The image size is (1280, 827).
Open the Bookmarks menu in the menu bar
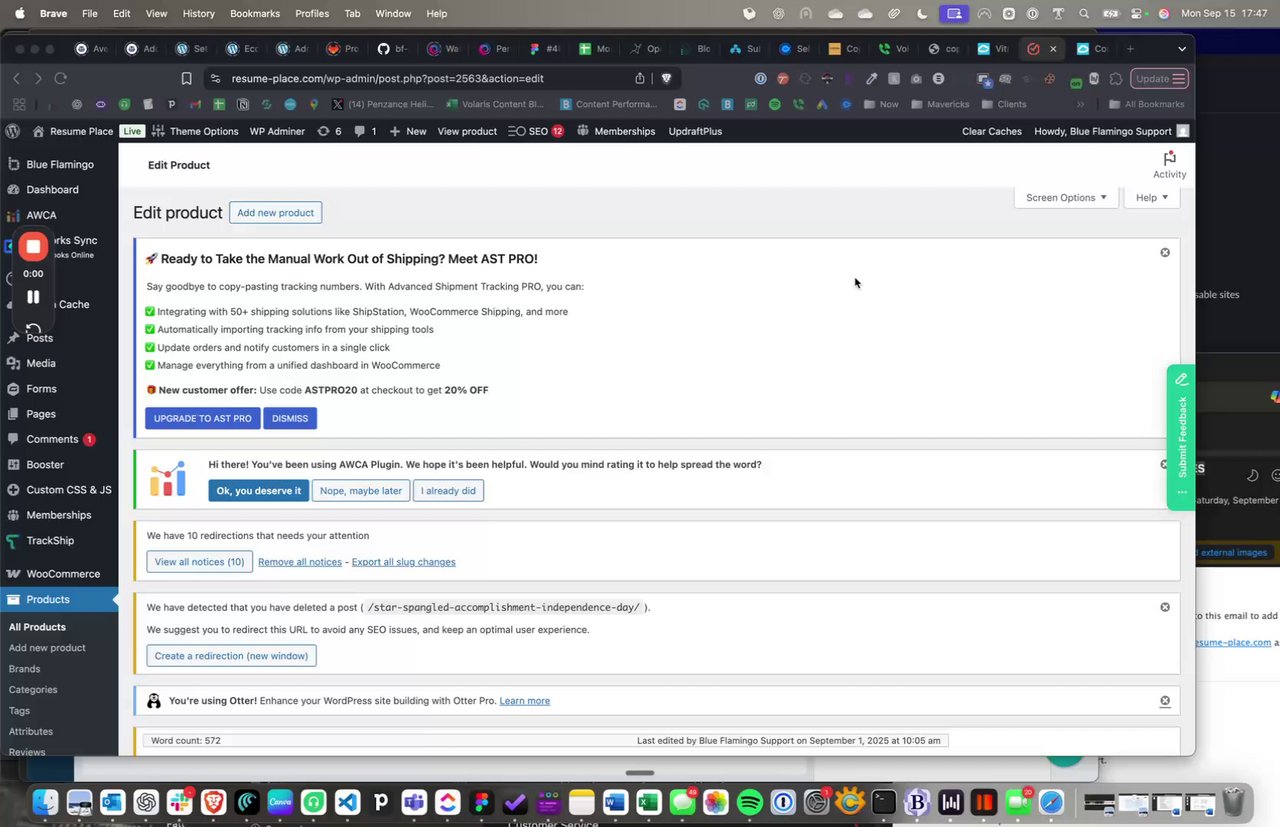click(255, 13)
